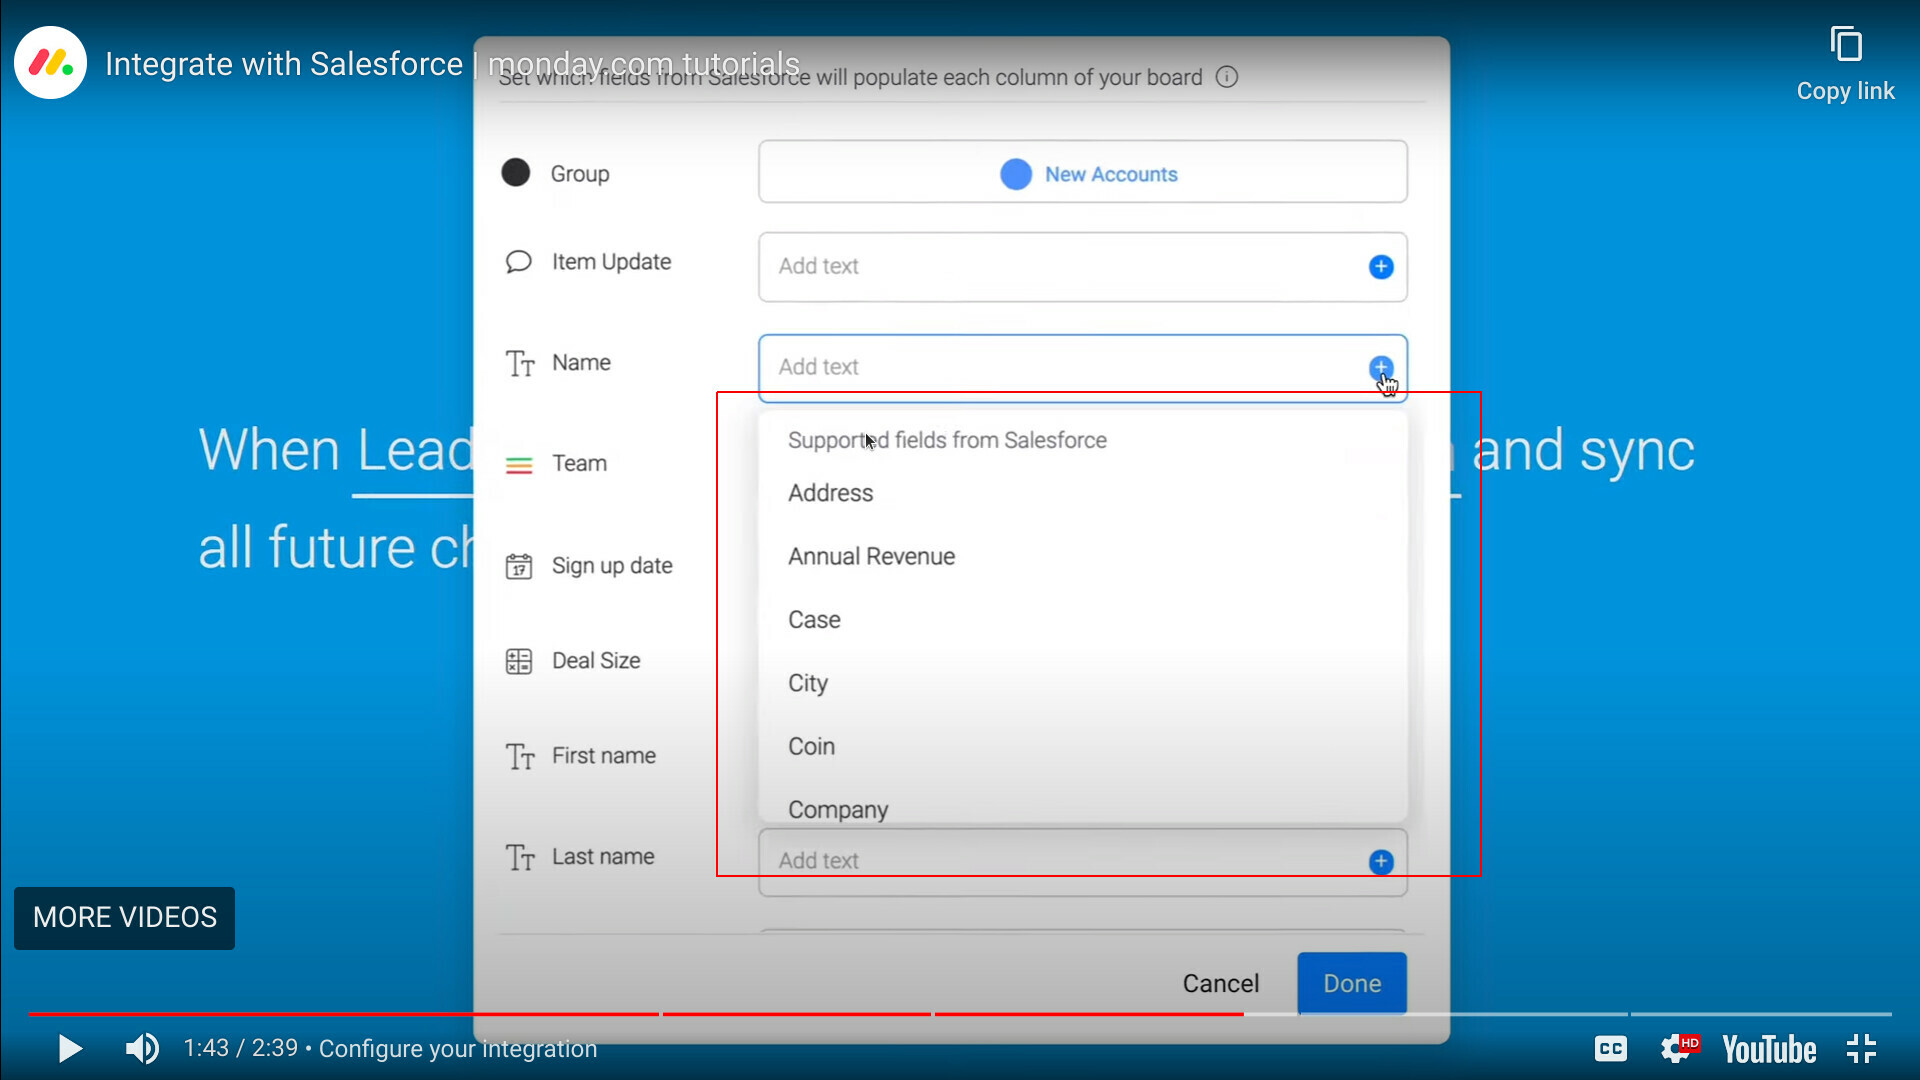Exit full screen mode

click(x=1861, y=1048)
